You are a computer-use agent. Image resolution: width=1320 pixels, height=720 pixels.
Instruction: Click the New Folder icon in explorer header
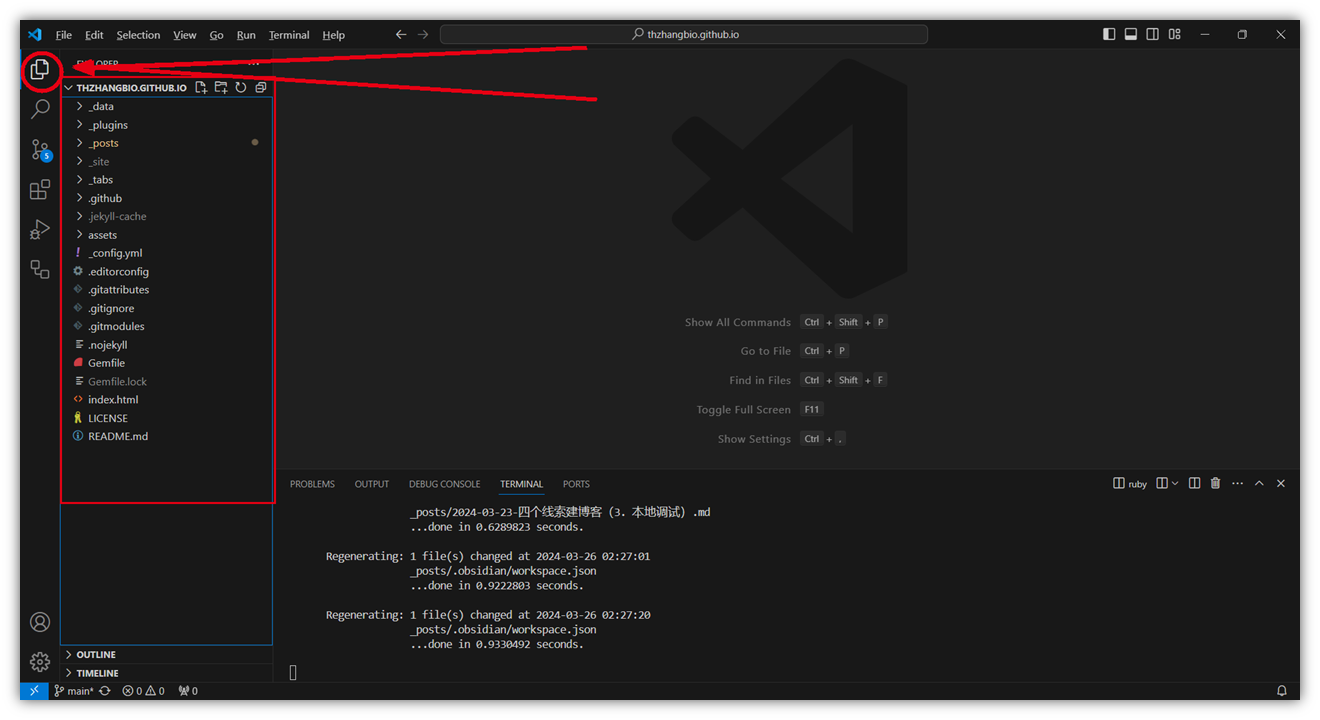[x=221, y=88]
